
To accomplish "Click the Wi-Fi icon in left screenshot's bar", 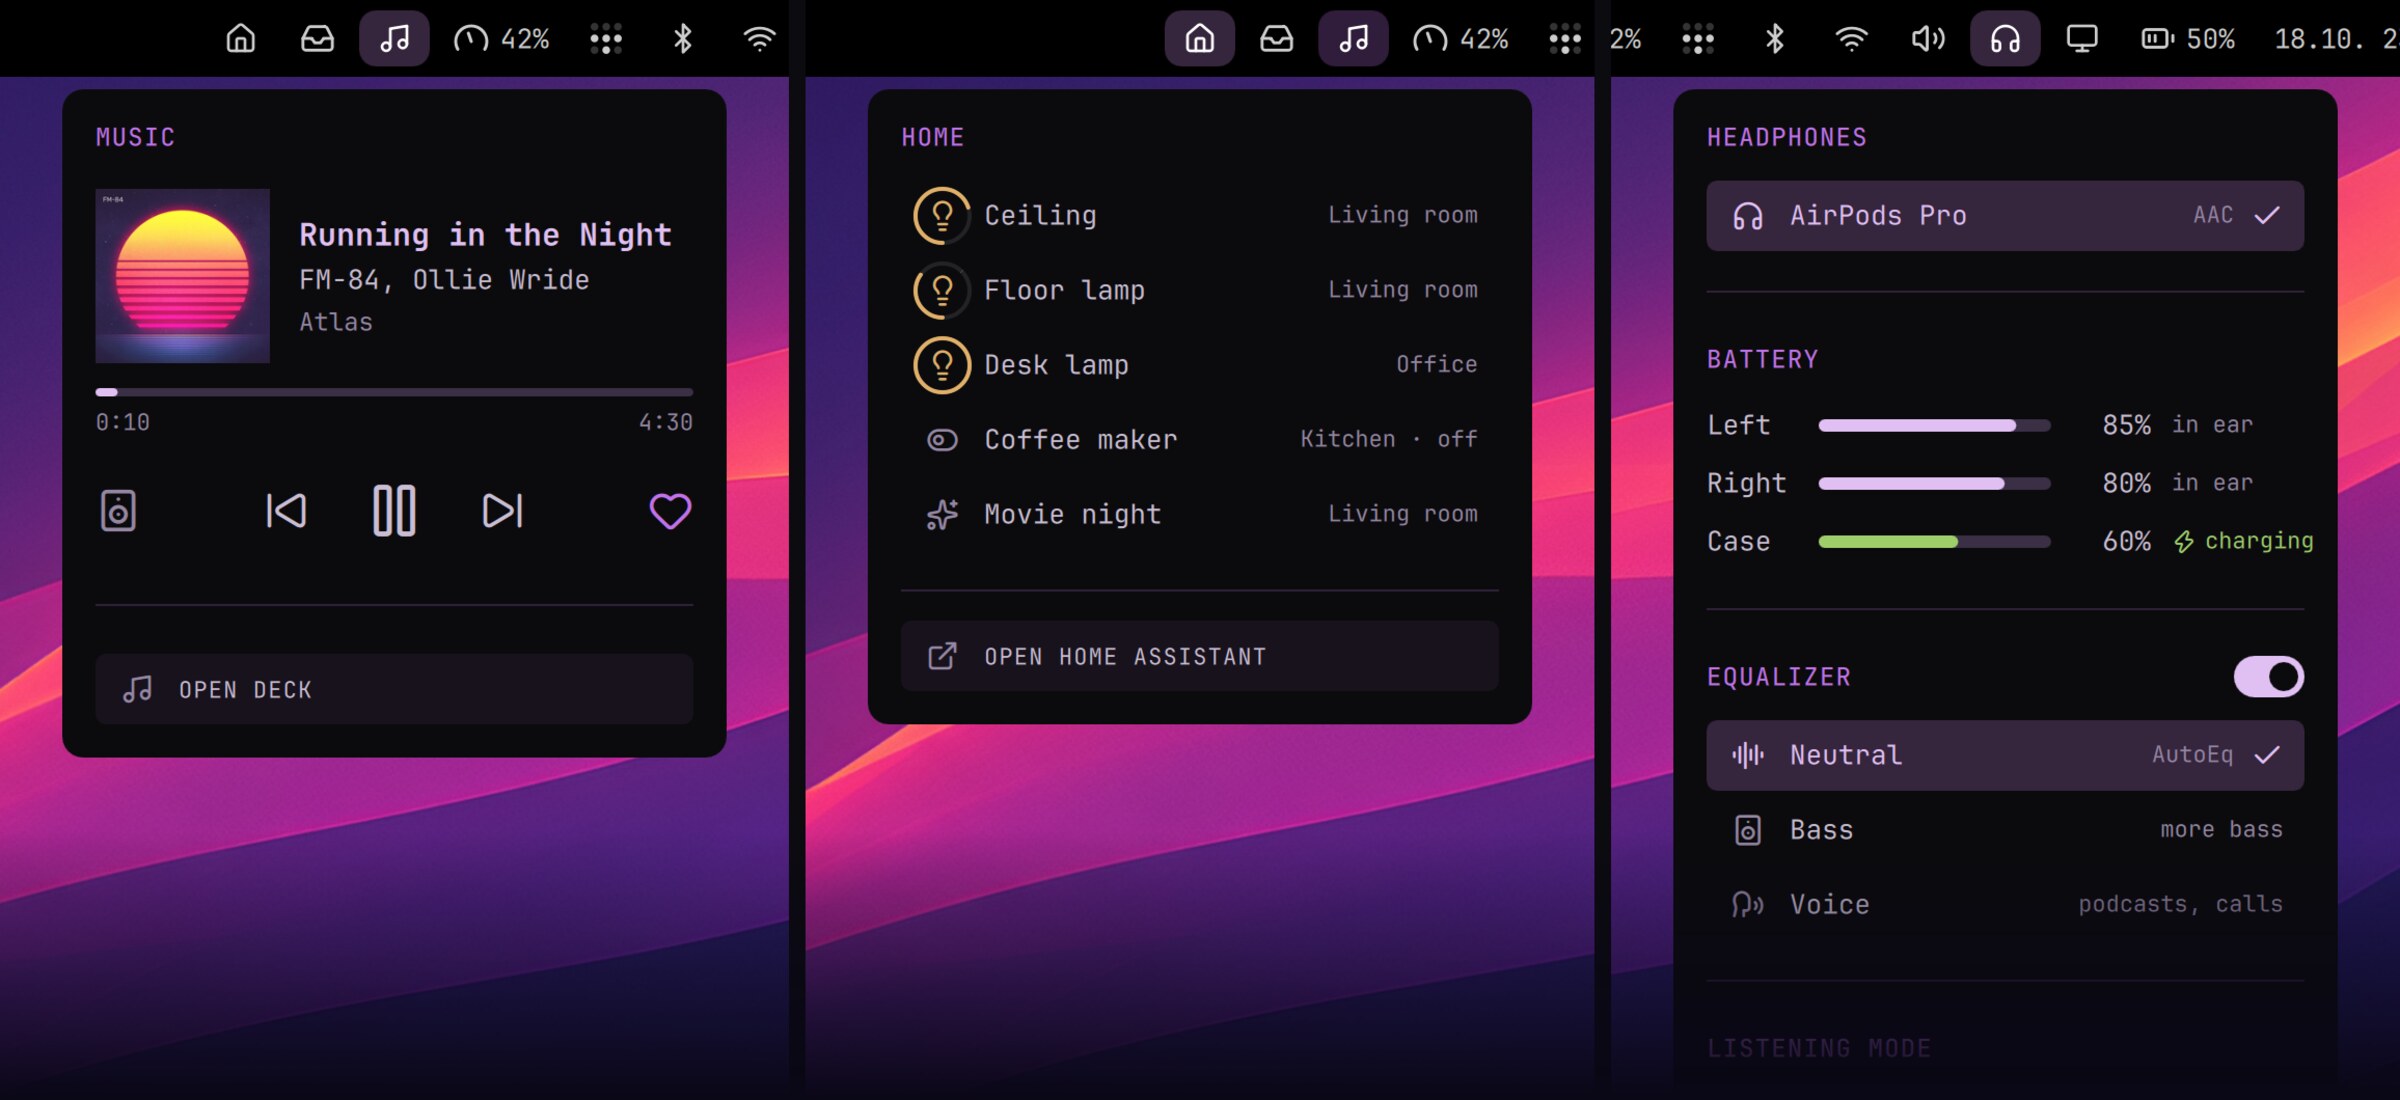I will 760,39.
